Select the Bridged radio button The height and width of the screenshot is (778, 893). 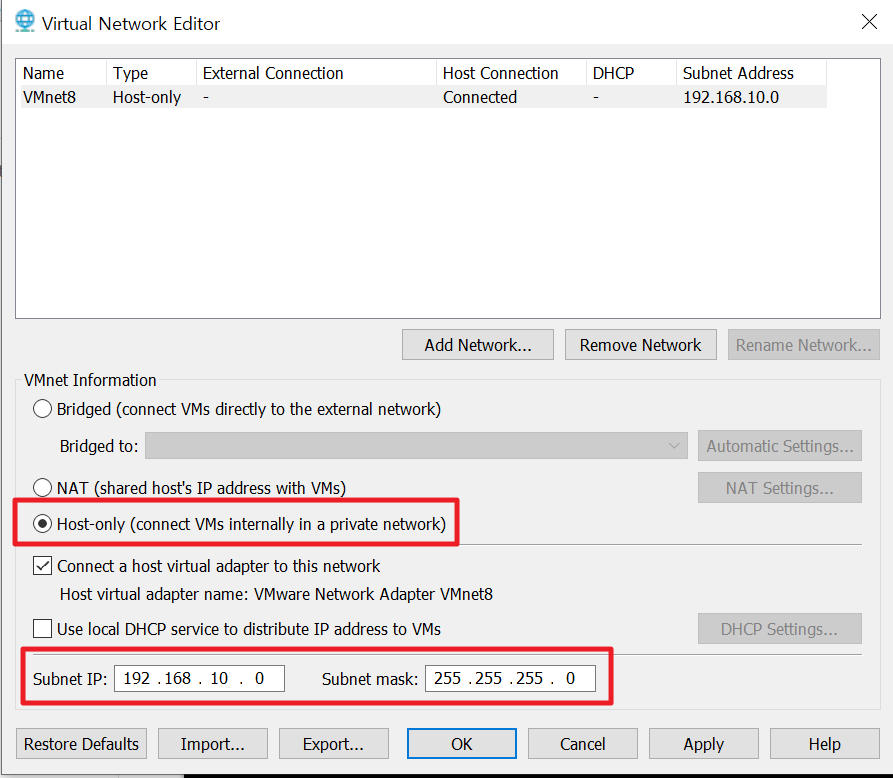pyautogui.click(x=42, y=409)
